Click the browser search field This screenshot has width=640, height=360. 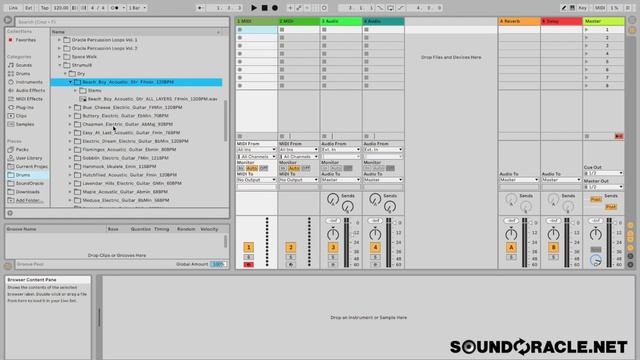122,22
